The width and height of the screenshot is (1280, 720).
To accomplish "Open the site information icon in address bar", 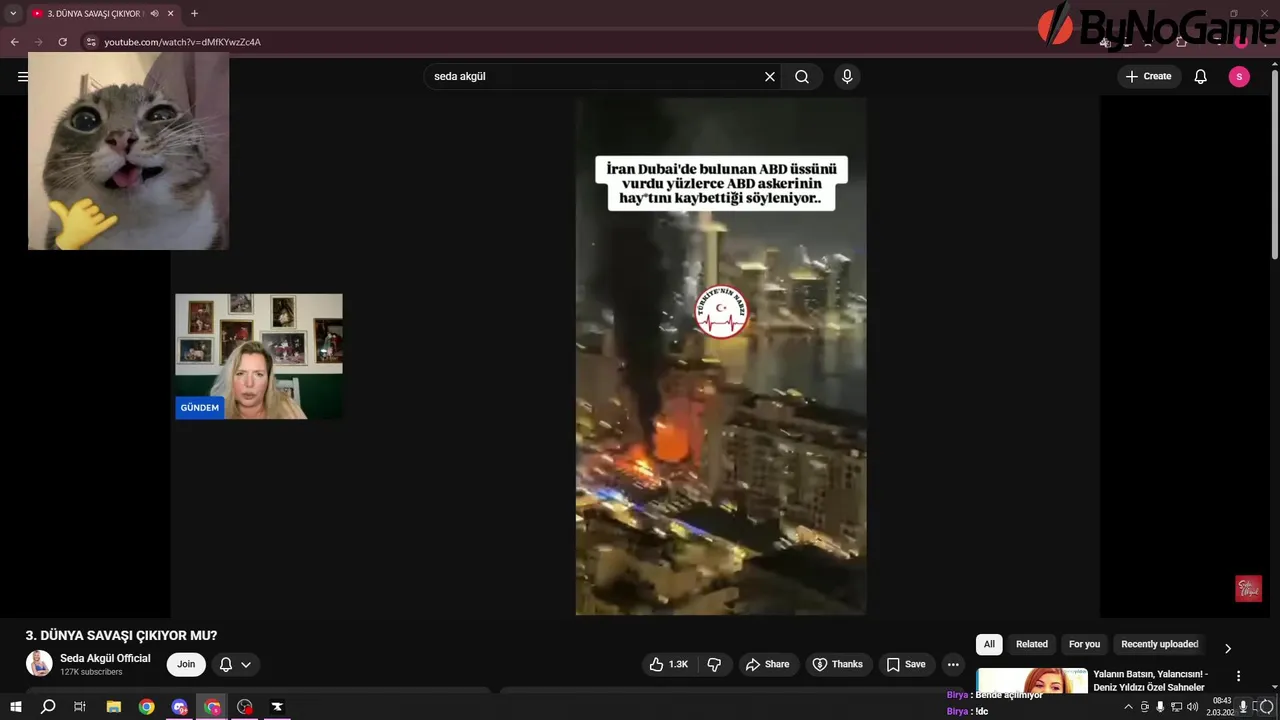I will (x=90, y=42).
